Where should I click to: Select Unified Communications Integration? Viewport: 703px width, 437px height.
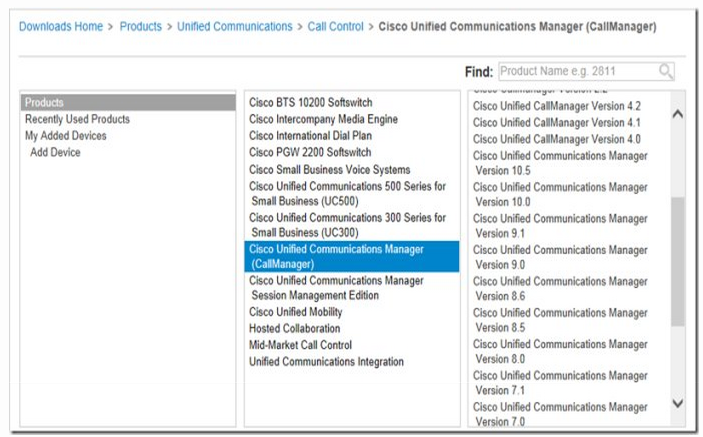[x=326, y=362]
